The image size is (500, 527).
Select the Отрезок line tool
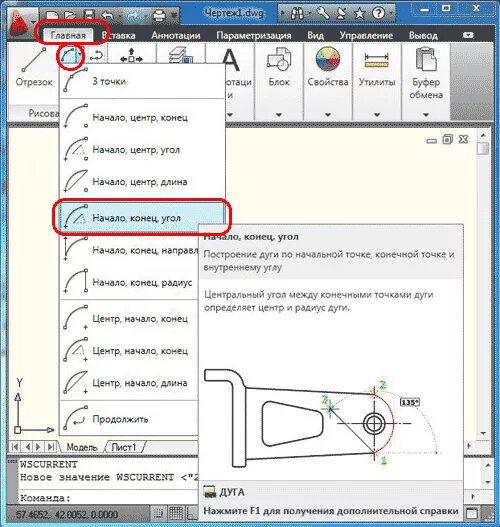pyautogui.click(x=34, y=67)
